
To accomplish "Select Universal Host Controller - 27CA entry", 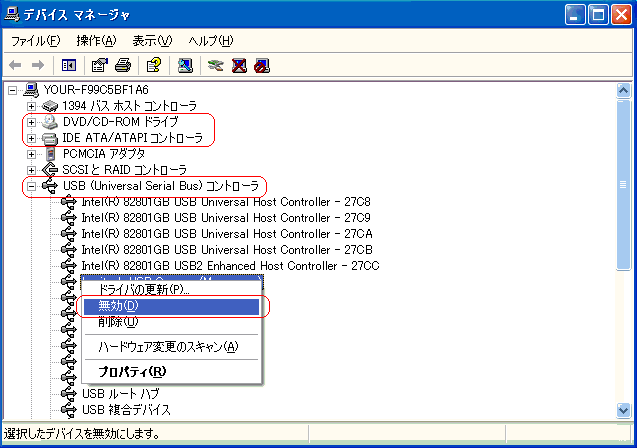I will (x=227, y=234).
